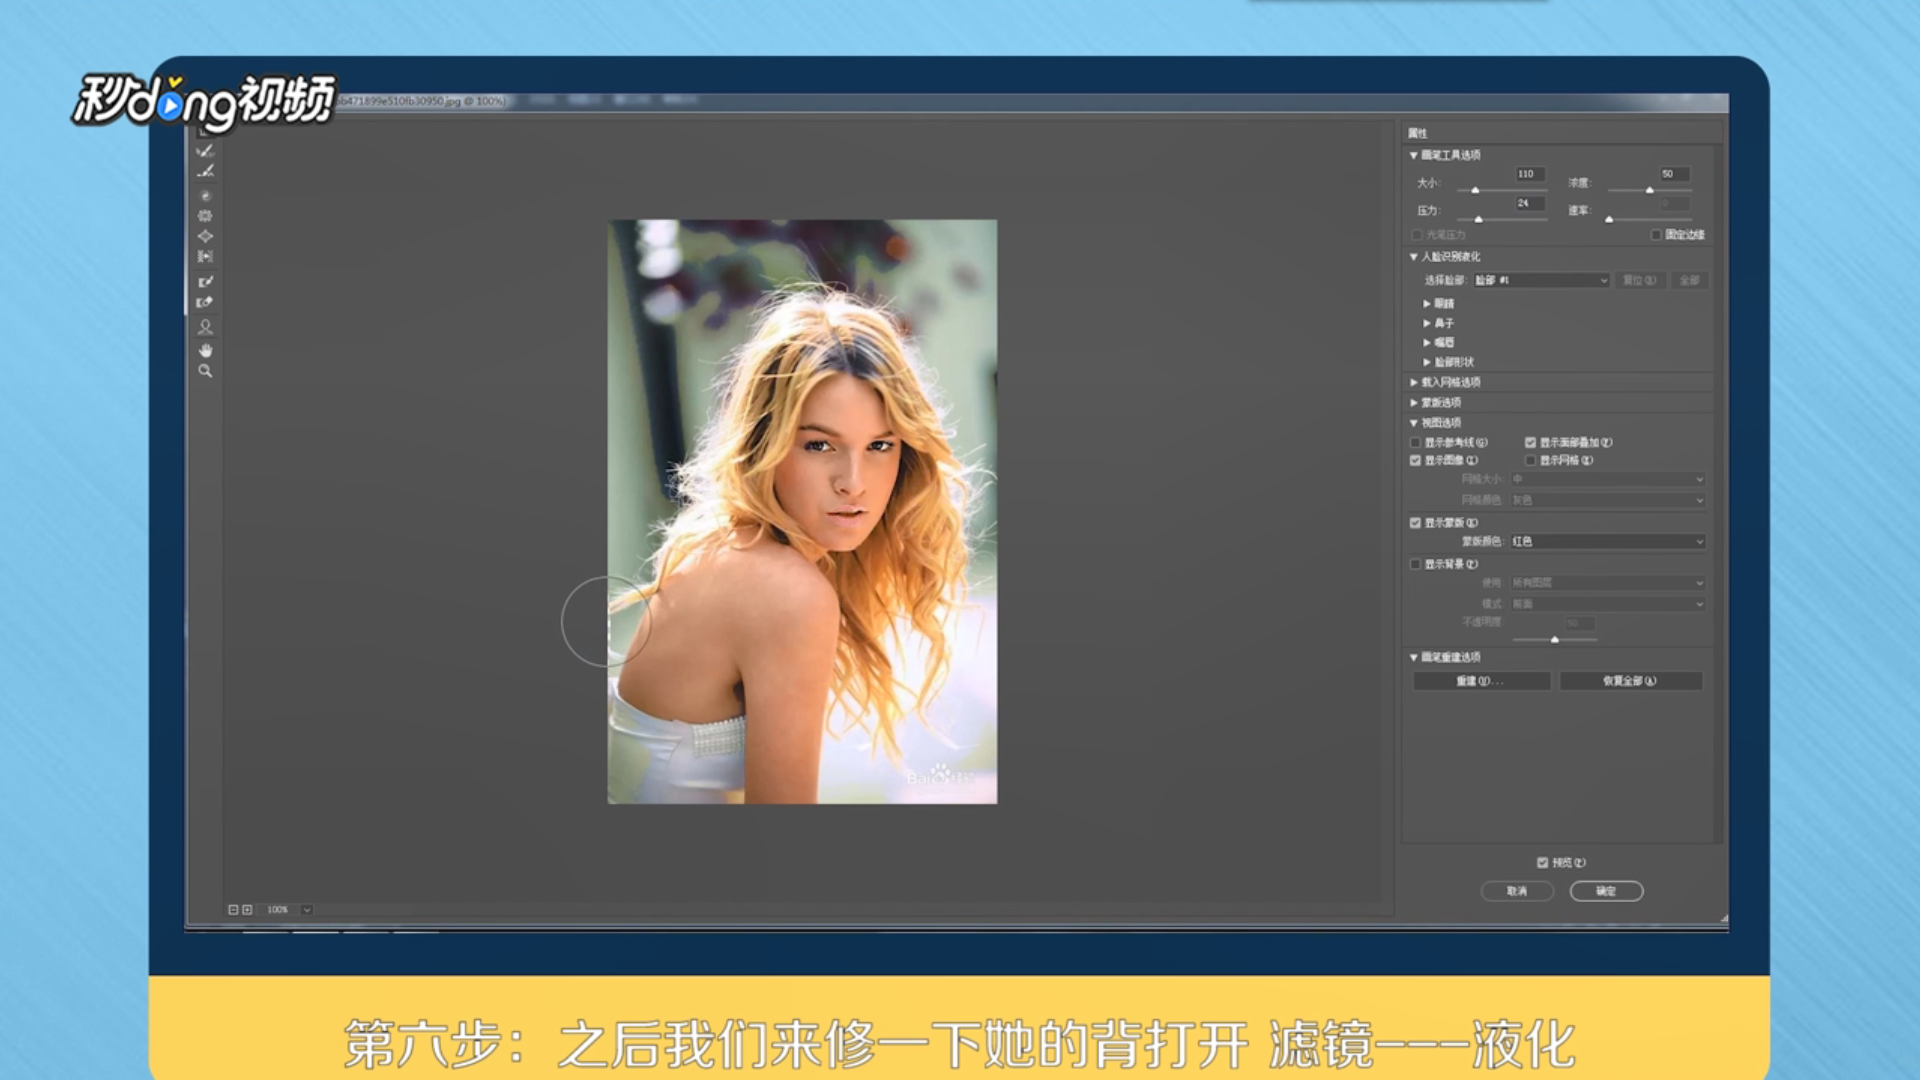Screen dimensions: 1920x1080
Task: Select the Zoom magnifier tool
Action: click(x=205, y=371)
